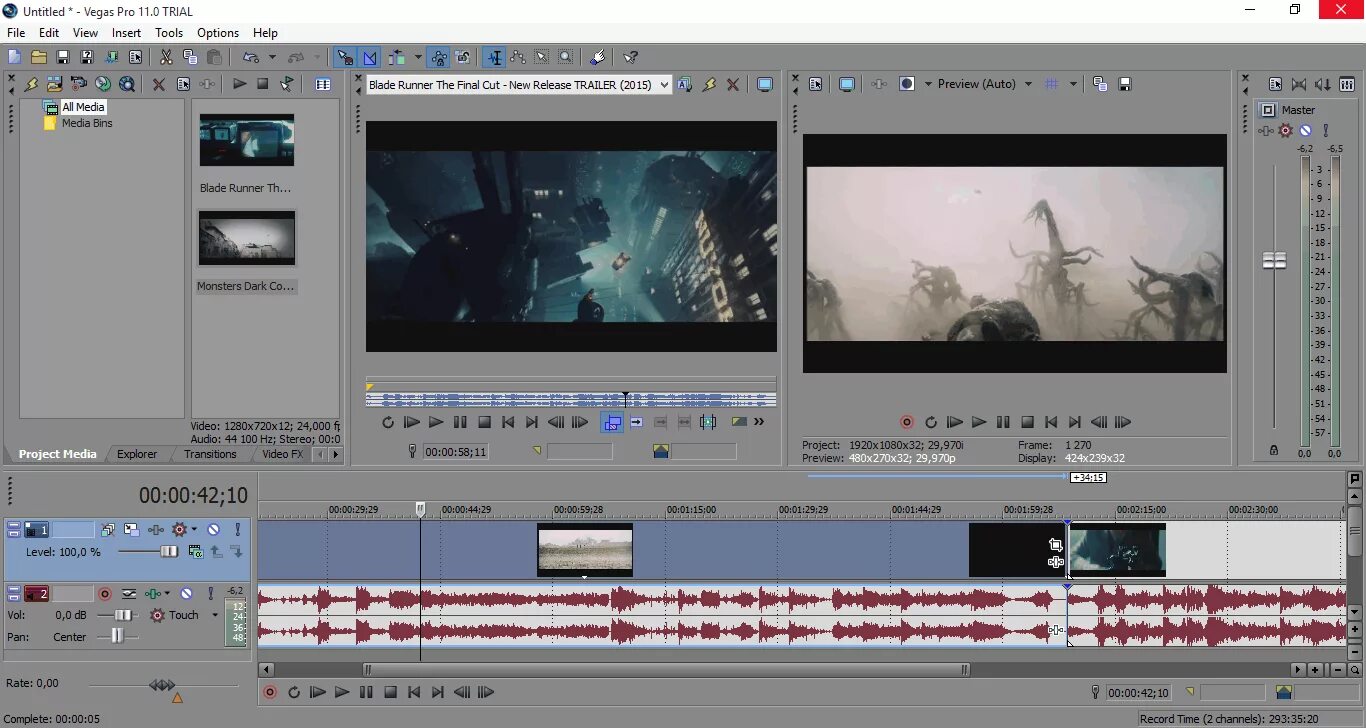The height and width of the screenshot is (728, 1366).
Task: Click the Rate slider at the bottom left
Action: tap(160, 683)
